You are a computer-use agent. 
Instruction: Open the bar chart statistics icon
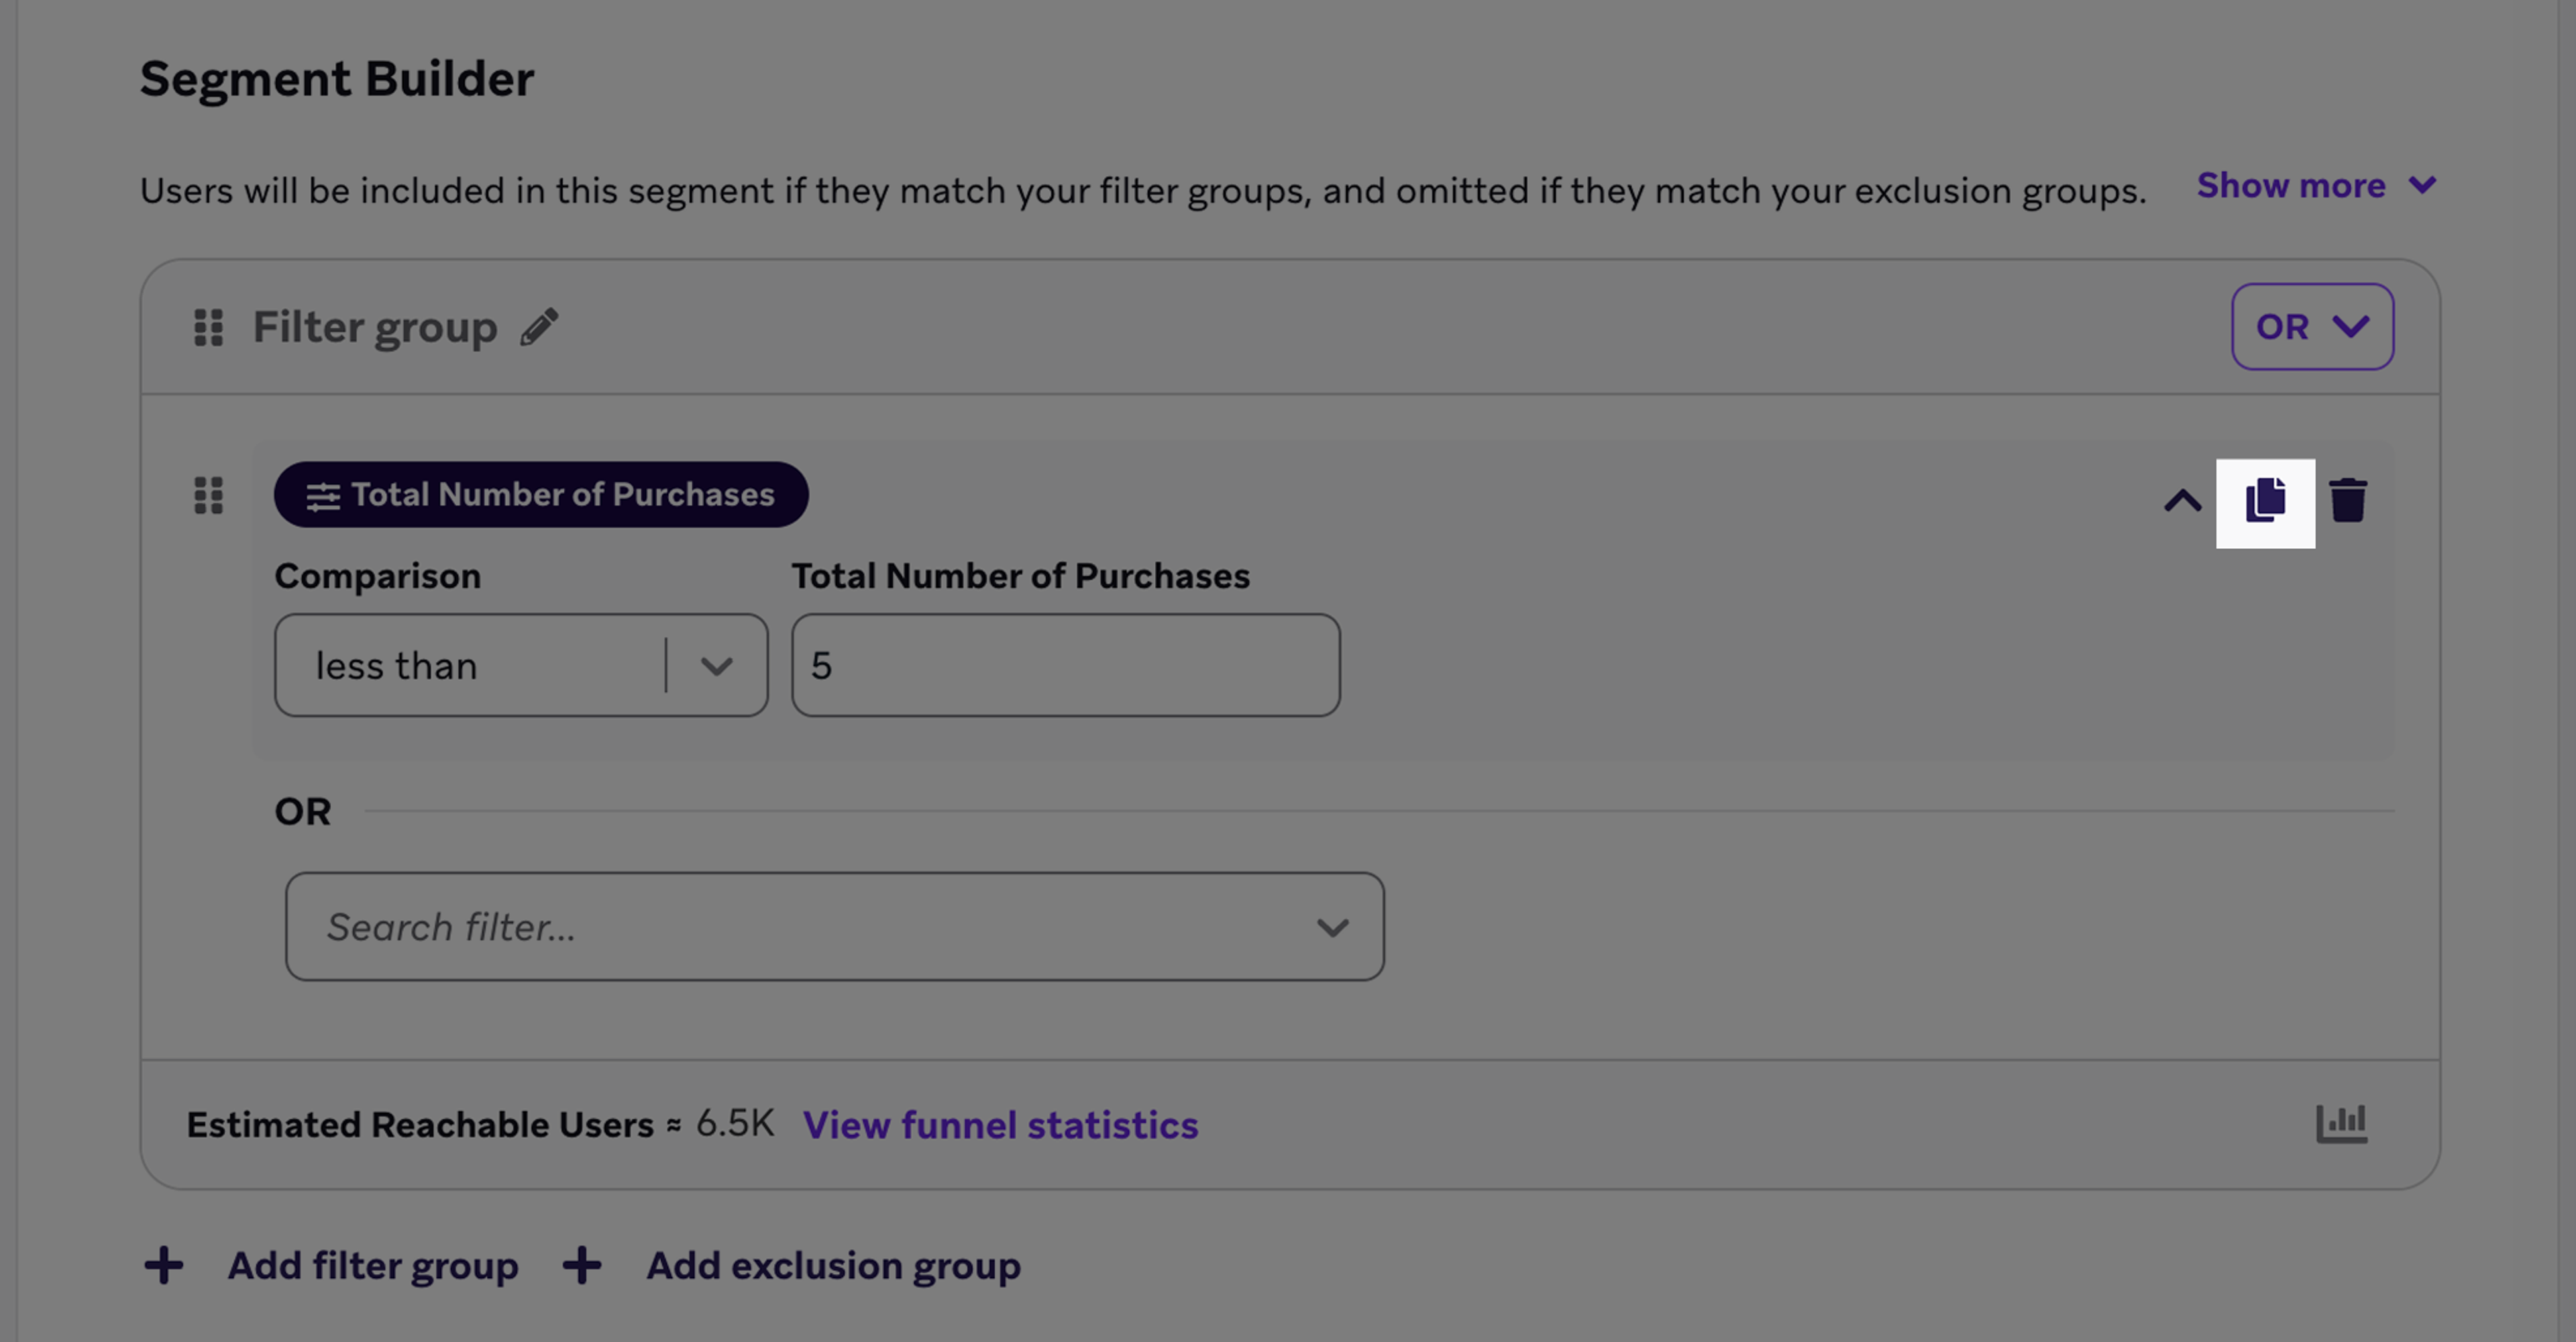2341,1124
